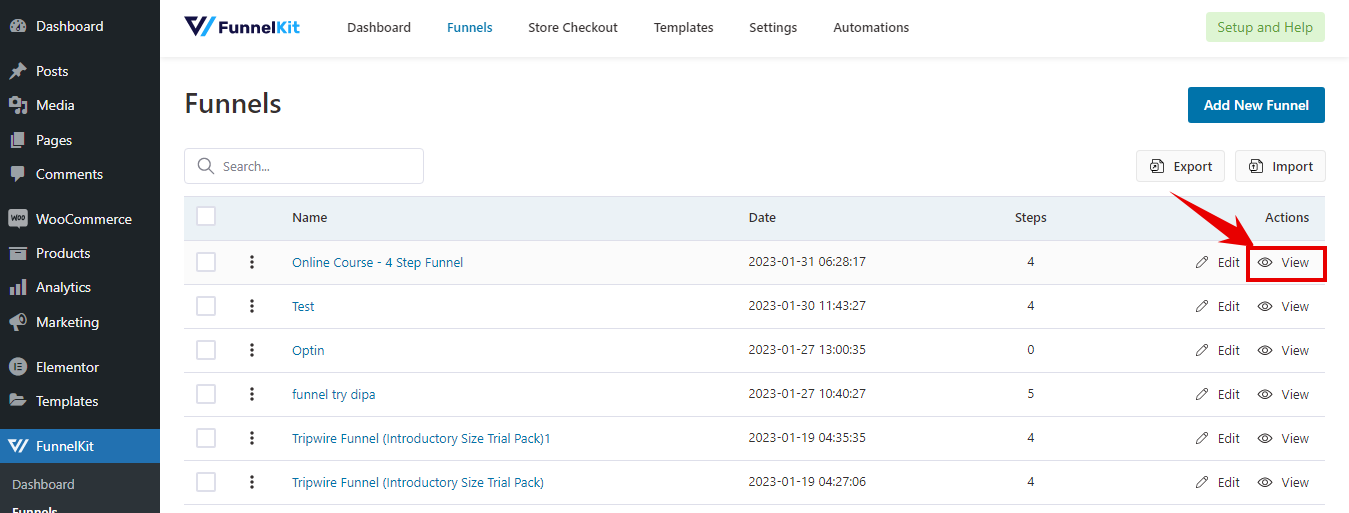This screenshot has height=513, width=1349.
Task: Tick checkbox for Tripwire Funnel Trial Pack)1 row
Action: click(x=206, y=438)
